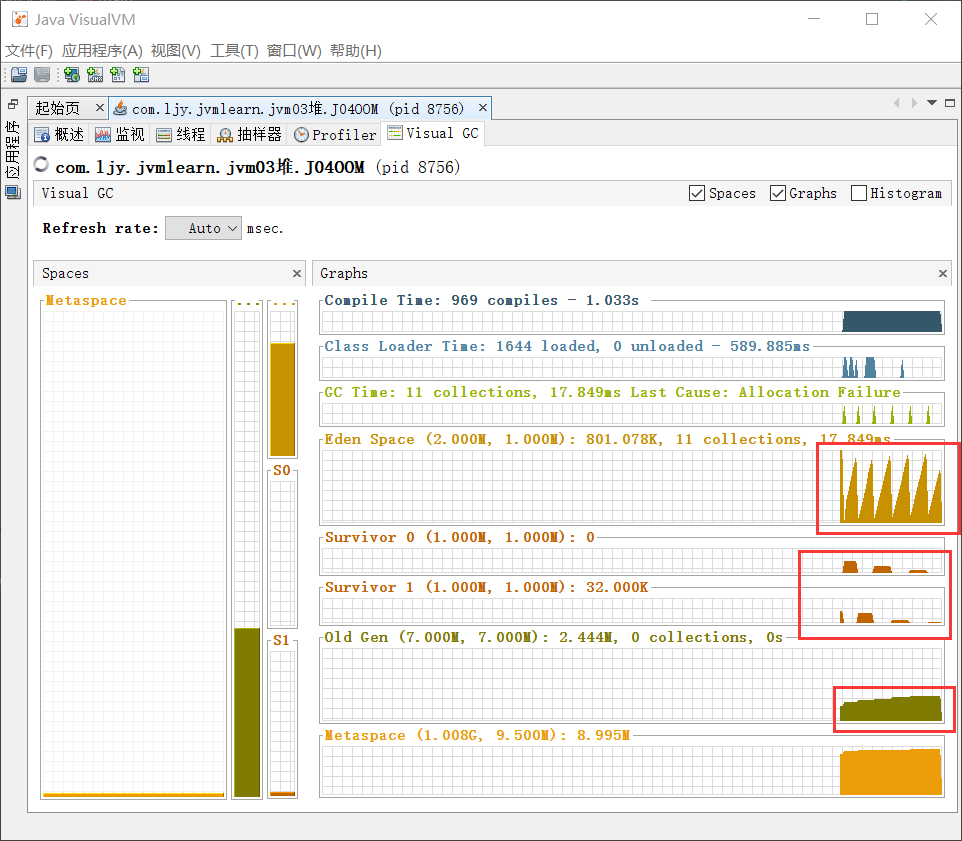Click the Add JFR Snapshot toolbar icon
Image resolution: width=962 pixels, height=841 pixels.
141,75
